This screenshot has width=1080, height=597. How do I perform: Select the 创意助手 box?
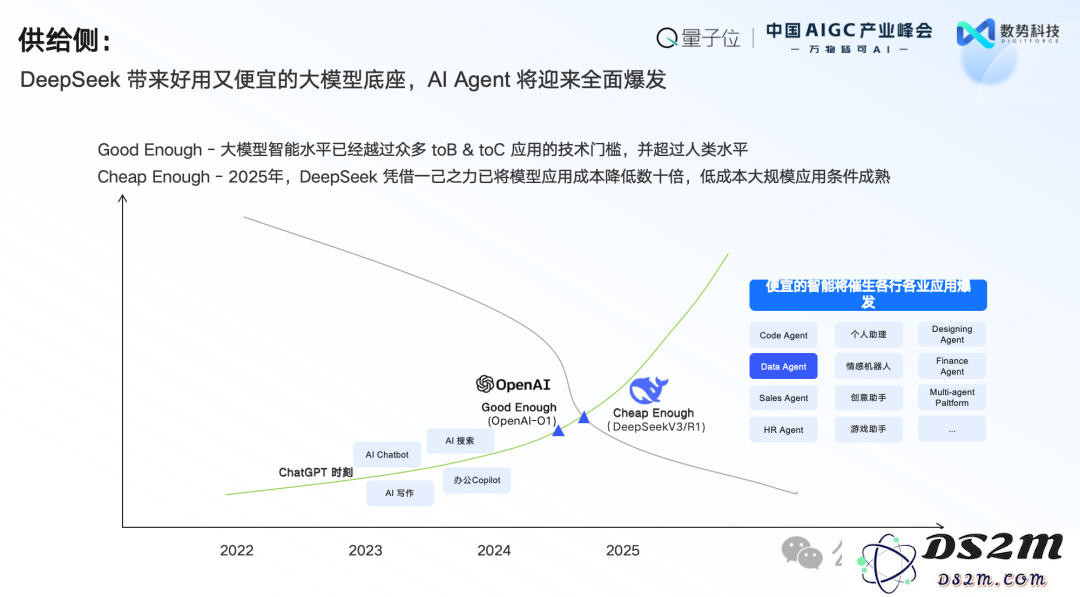869,397
